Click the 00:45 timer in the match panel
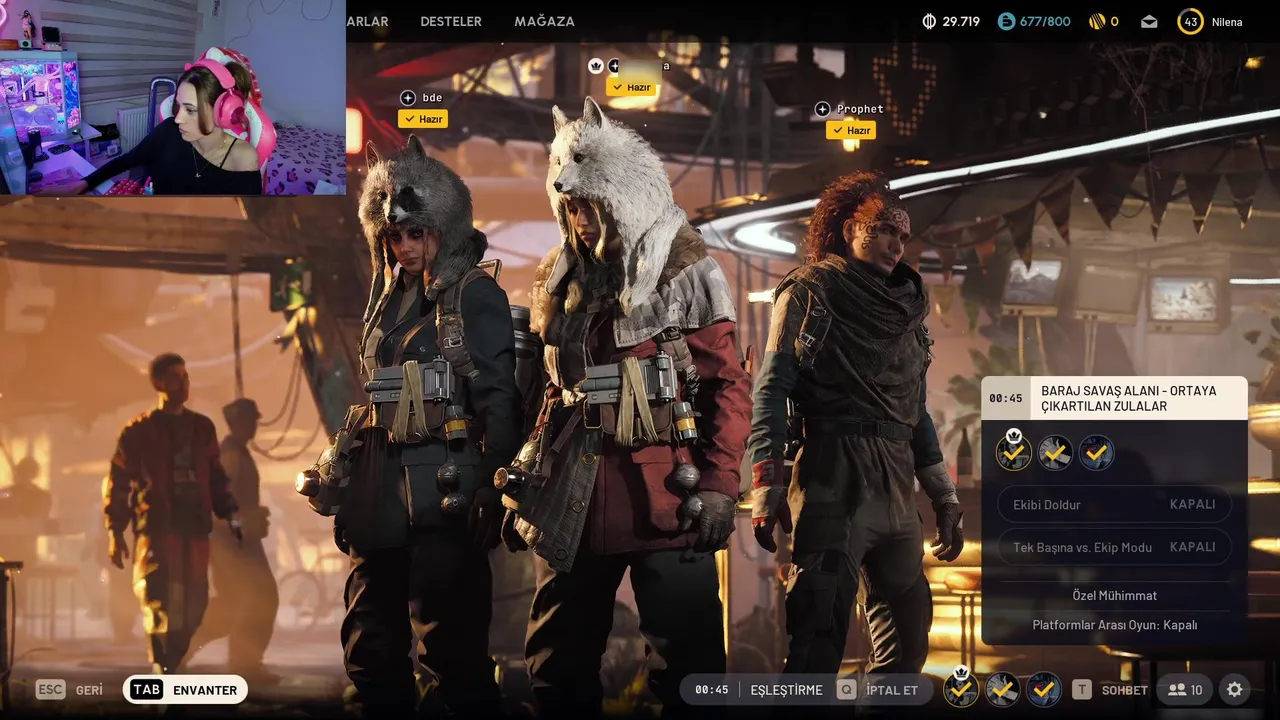The width and height of the screenshot is (1280, 720). click(x=1006, y=398)
